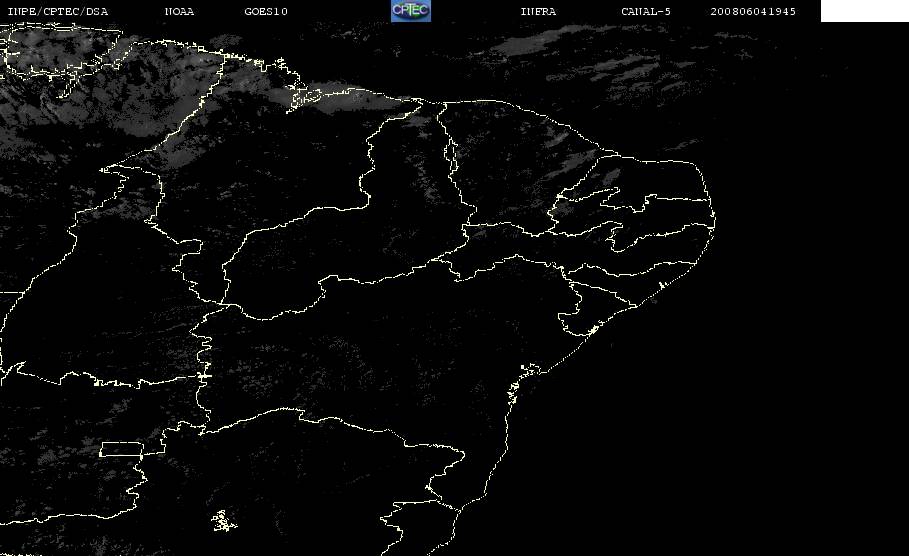Select the INFRA label in the header
This screenshot has height=556, width=909.
[x=538, y=12]
